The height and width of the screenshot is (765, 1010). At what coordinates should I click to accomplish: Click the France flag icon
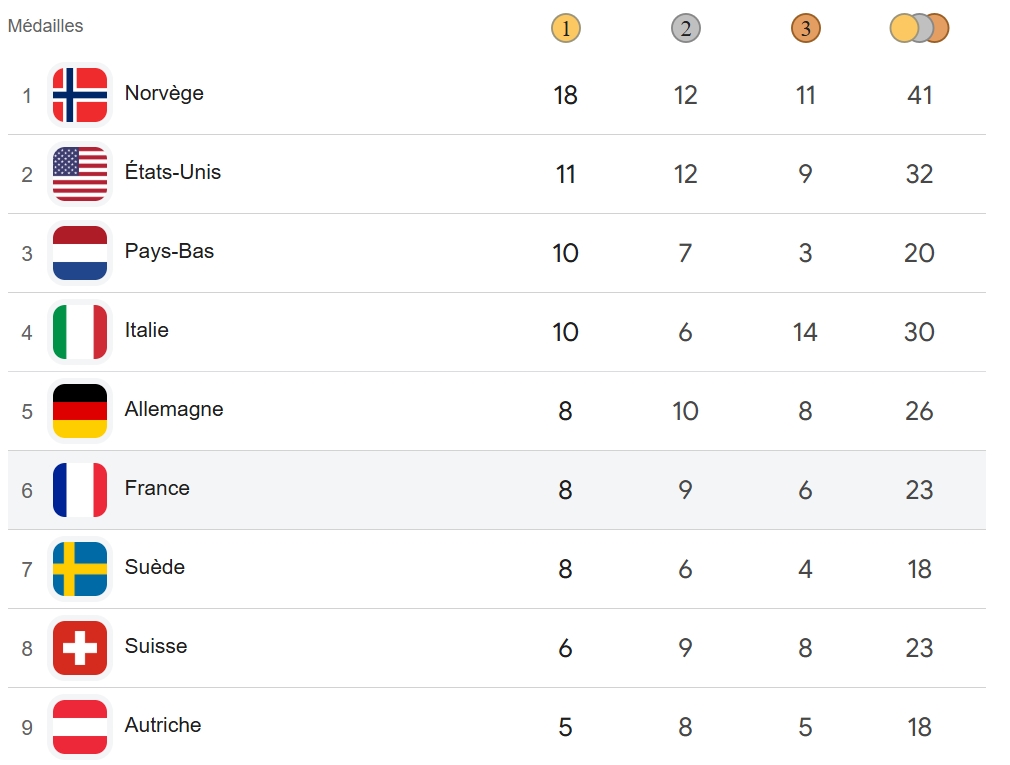tap(80, 490)
